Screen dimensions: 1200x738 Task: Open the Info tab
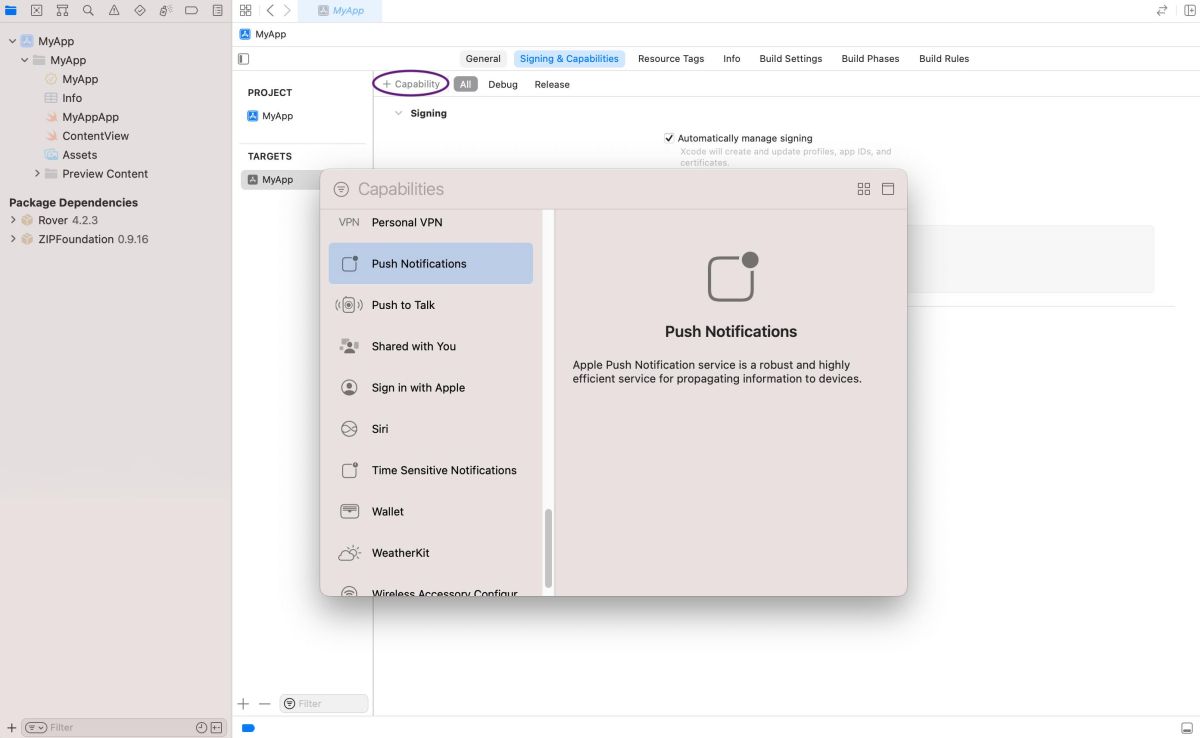point(732,59)
